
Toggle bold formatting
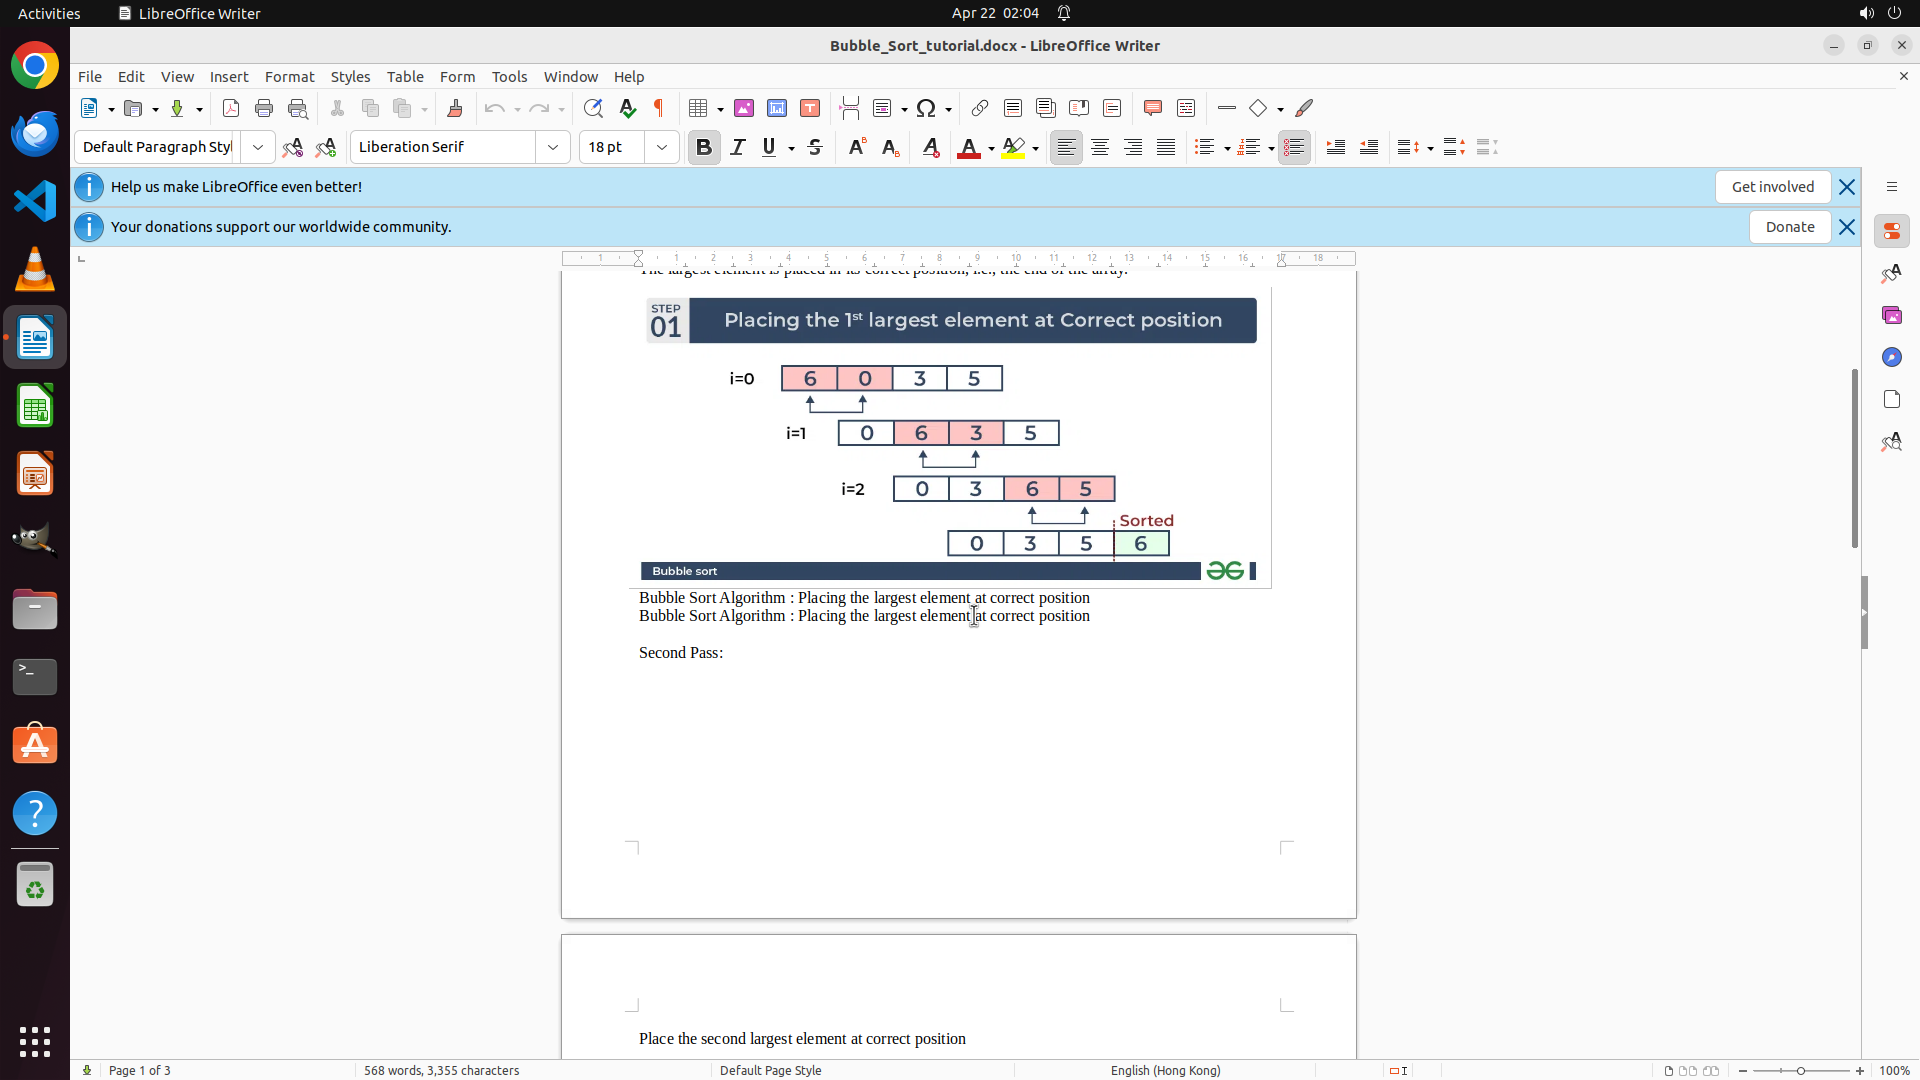coord(704,147)
